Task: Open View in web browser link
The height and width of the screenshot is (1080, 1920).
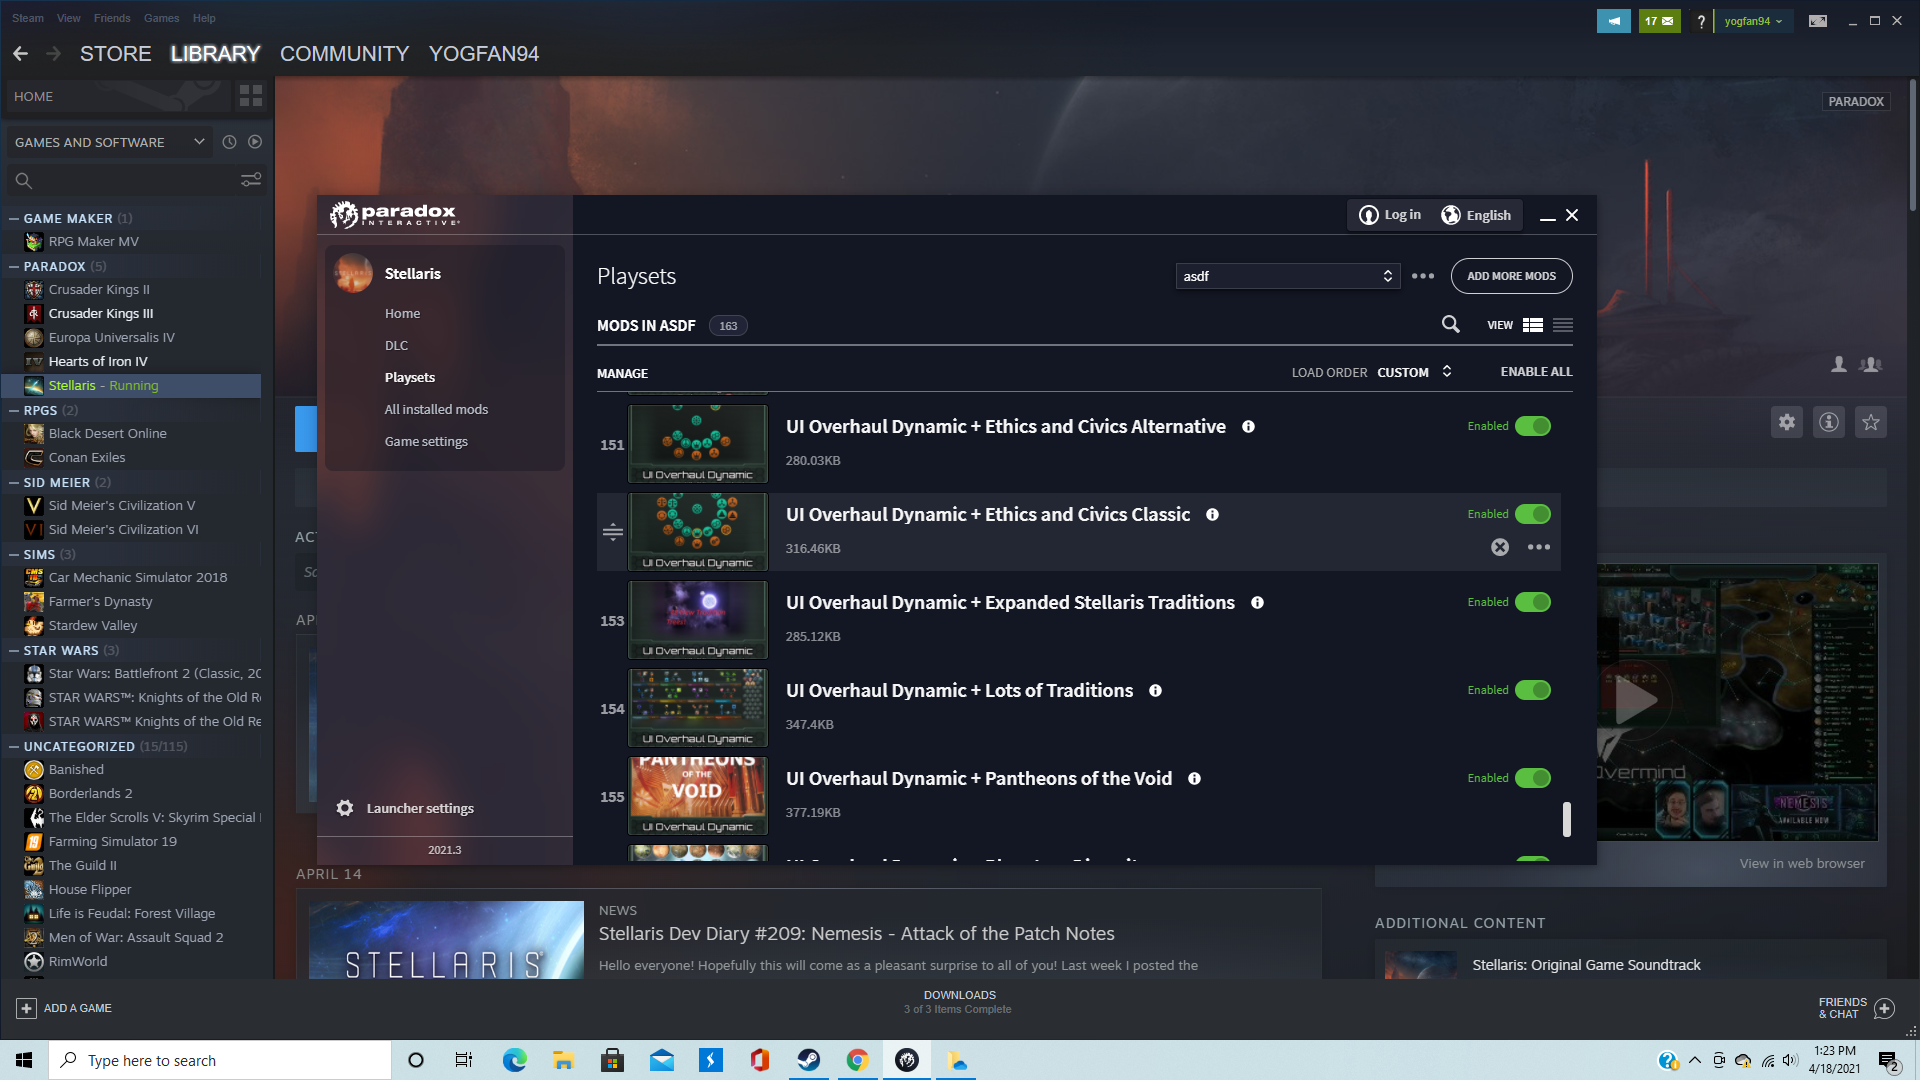Action: pyautogui.click(x=1802, y=864)
